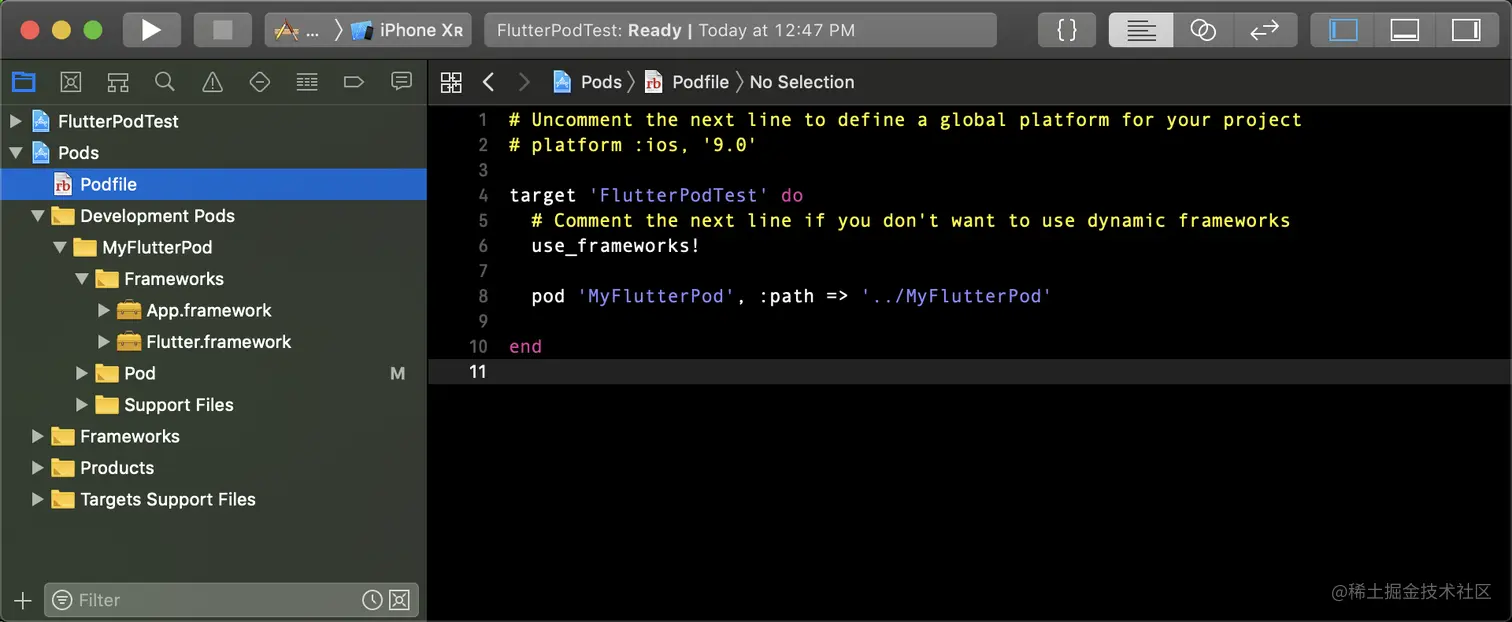The width and height of the screenshot is (1512, 622).
Task: Select App.framework in navigator
Action: pyautogui.click(x=213, y=310)
